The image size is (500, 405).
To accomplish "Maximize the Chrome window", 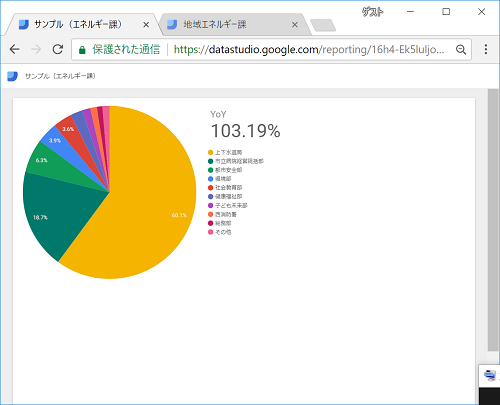I will point(446,12).
